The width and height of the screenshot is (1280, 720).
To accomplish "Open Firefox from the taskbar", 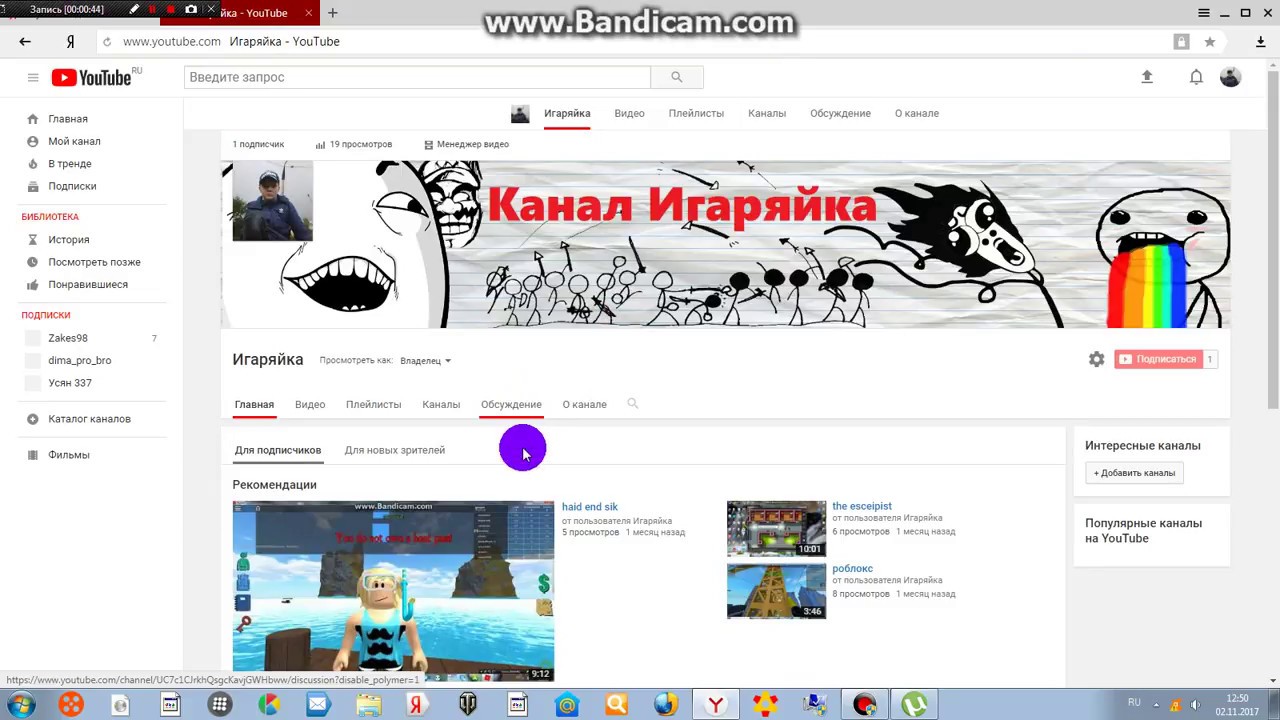I will pos(666,704).
